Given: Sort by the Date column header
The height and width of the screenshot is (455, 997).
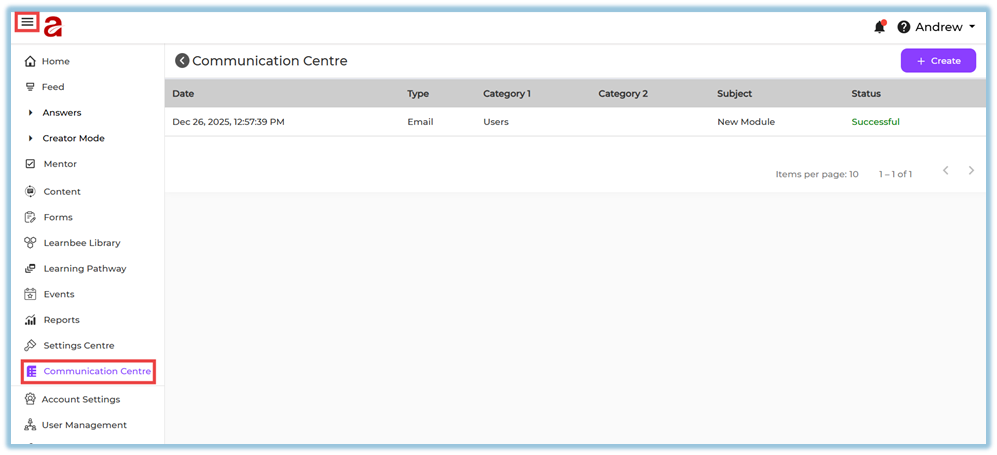Looking at the screenshot, I should [x=183, y=94].
